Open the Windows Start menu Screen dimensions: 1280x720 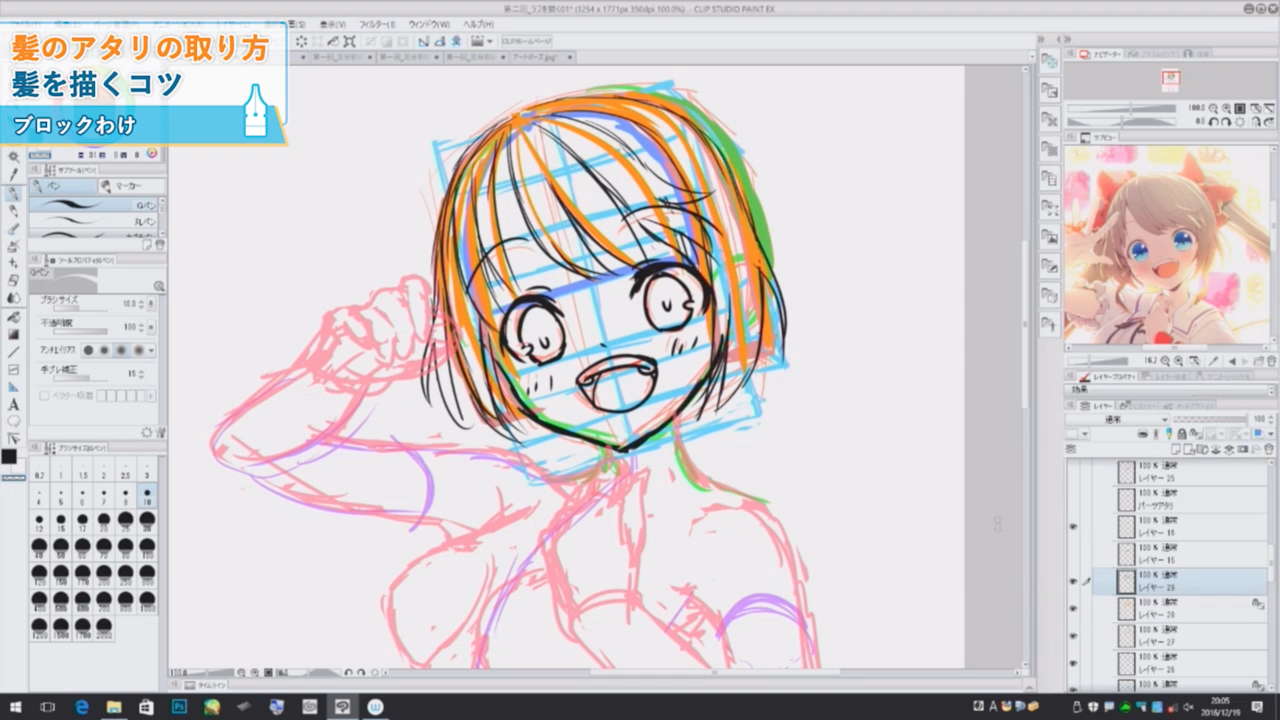point(16,707)
